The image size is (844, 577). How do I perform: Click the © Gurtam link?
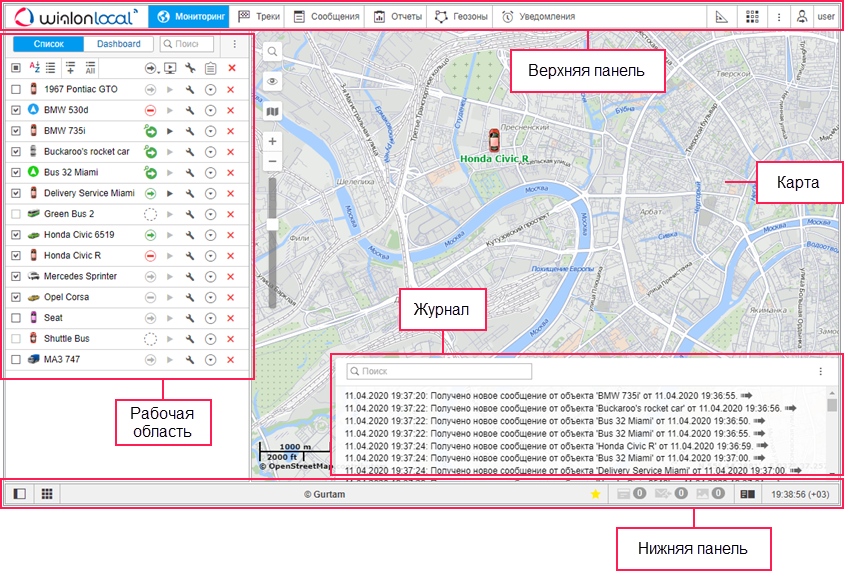[x=324, y=494]
